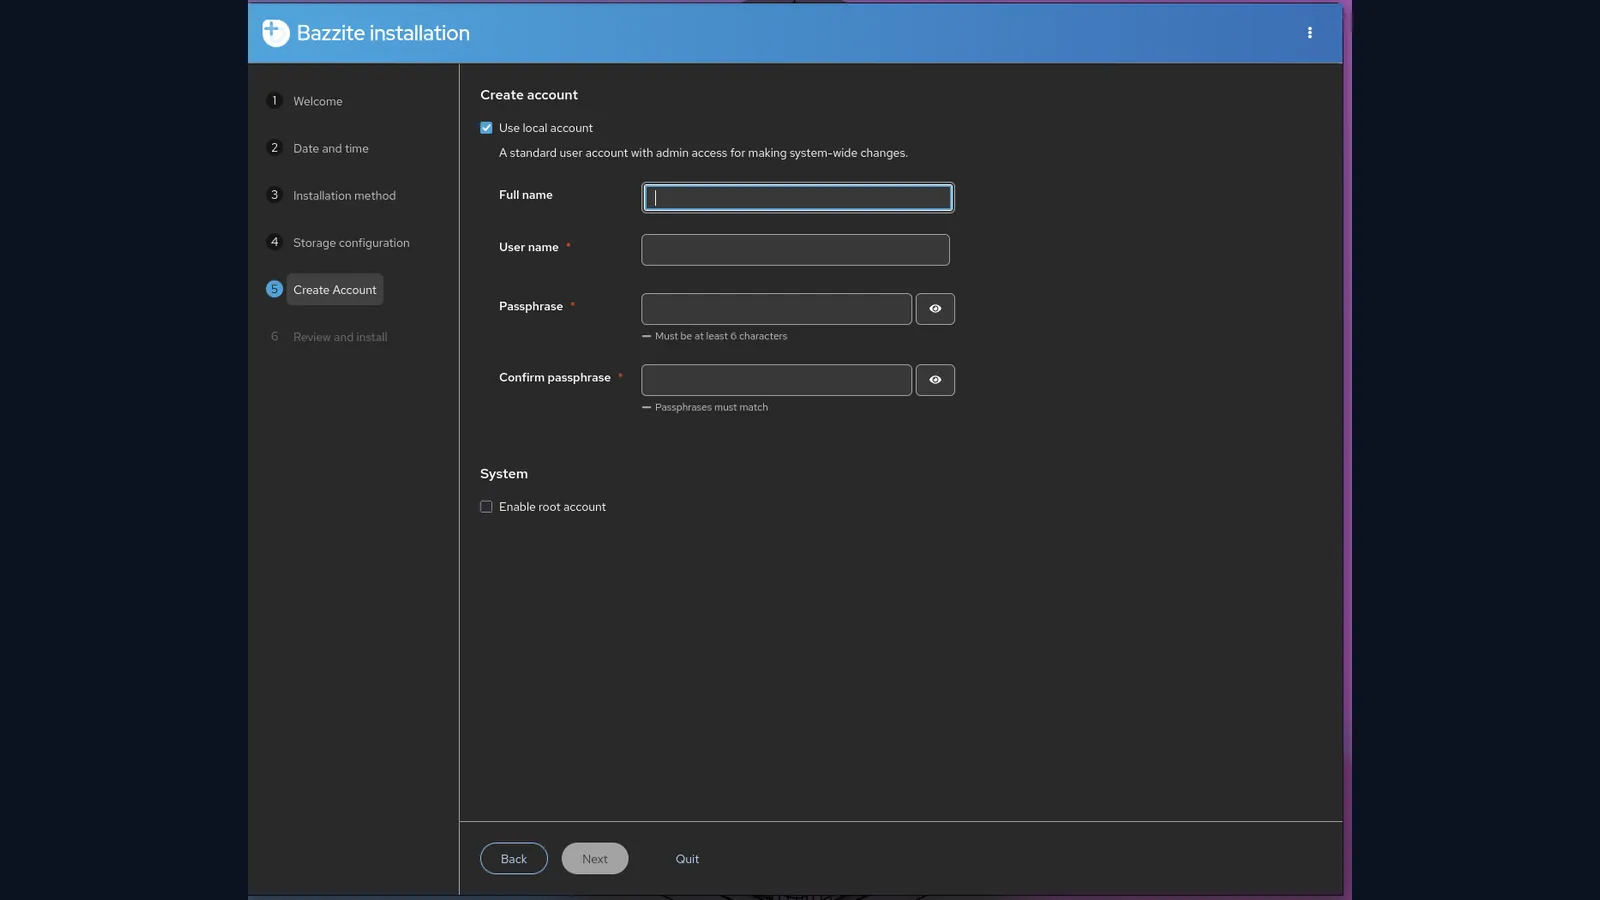Focus the Passphrase input field
The image size is (1600, 900).
[776, 309]
